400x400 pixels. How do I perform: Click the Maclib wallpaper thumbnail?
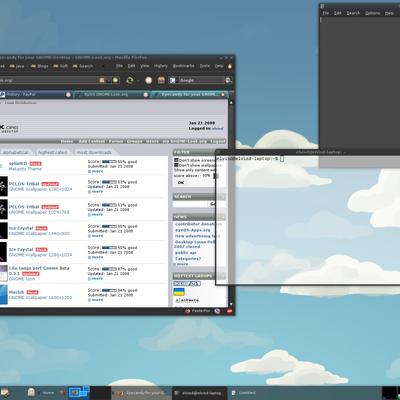pos(3,295)
